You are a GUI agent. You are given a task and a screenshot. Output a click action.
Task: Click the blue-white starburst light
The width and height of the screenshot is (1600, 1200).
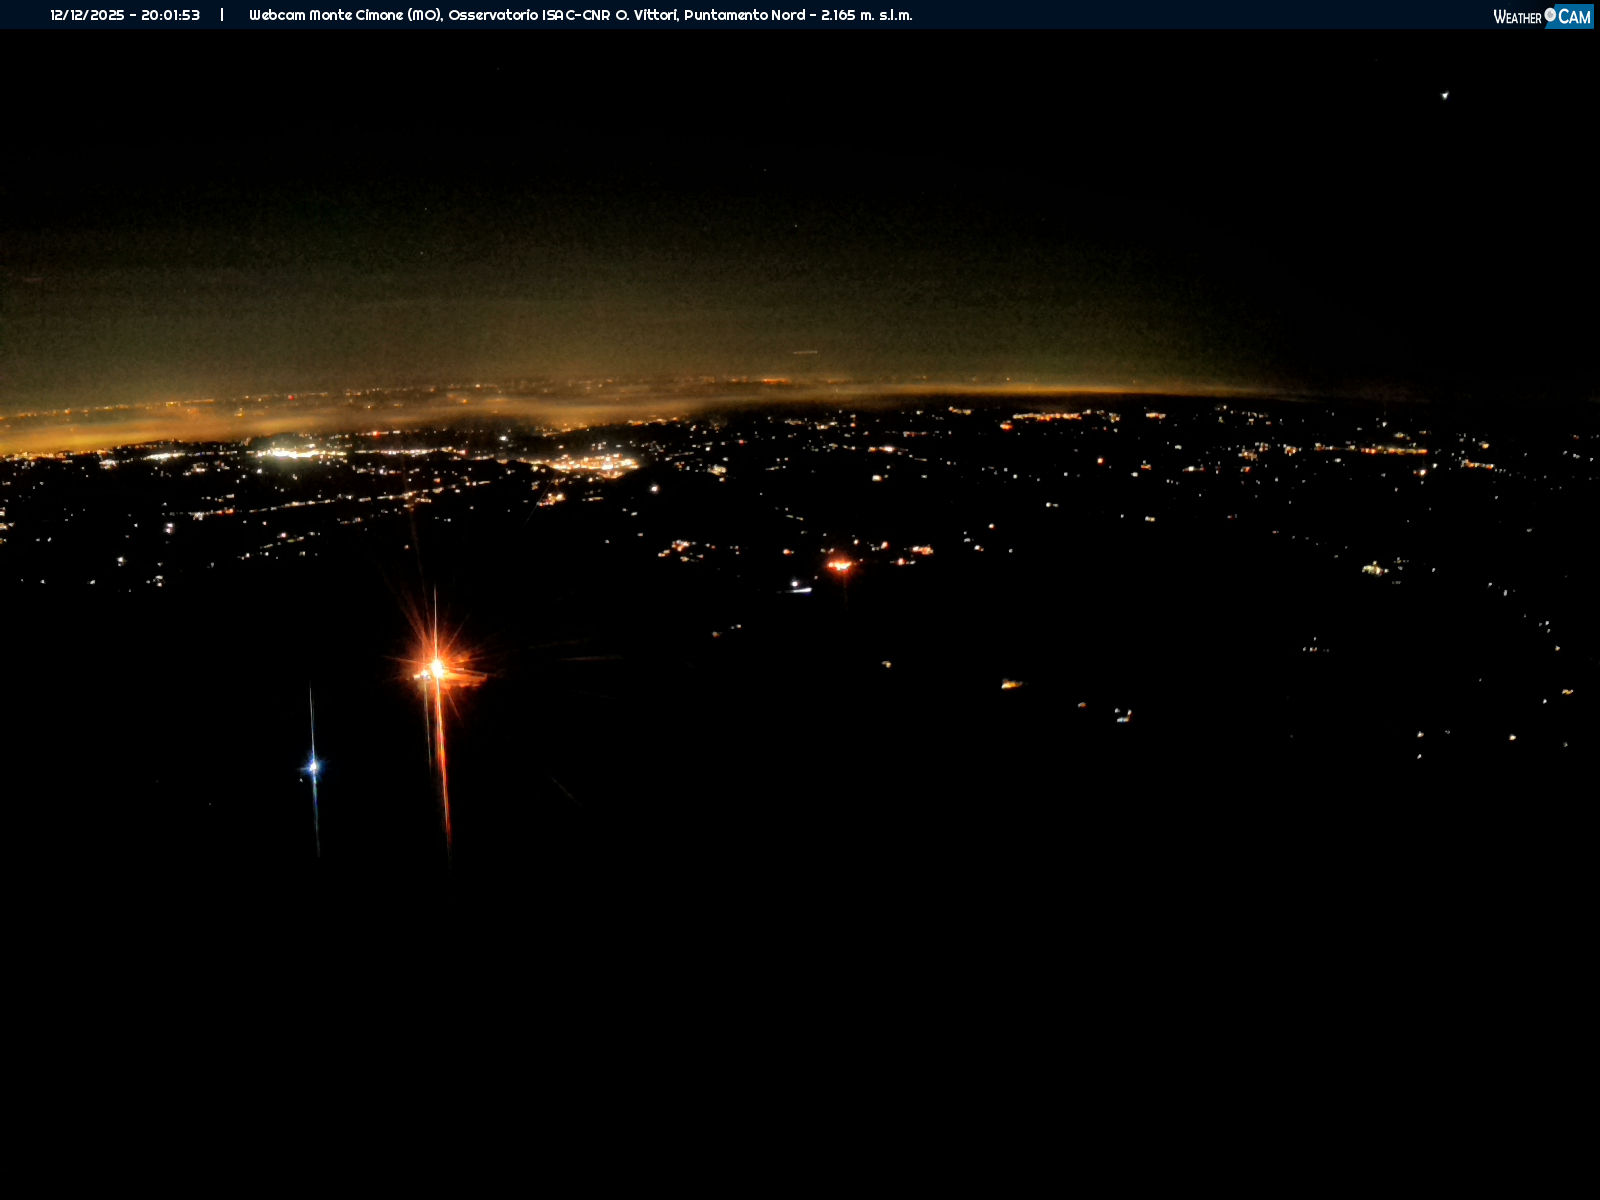313,767
